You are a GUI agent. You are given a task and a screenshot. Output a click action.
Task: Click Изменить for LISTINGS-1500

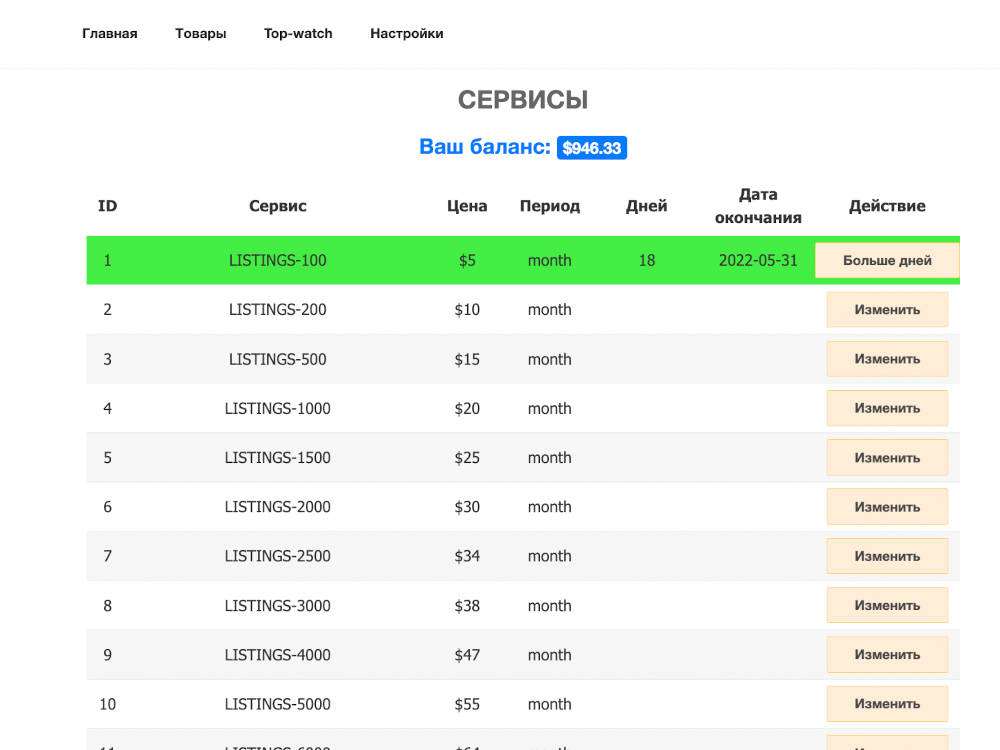pos(887,457)
